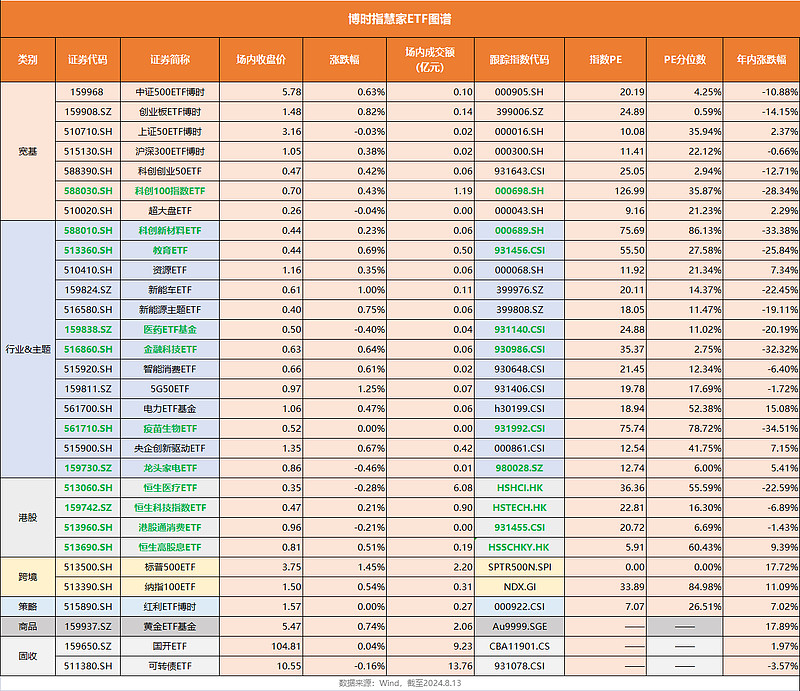Click the green name 龙头家电ETF
800x691 pixels.
click(170, 468)
